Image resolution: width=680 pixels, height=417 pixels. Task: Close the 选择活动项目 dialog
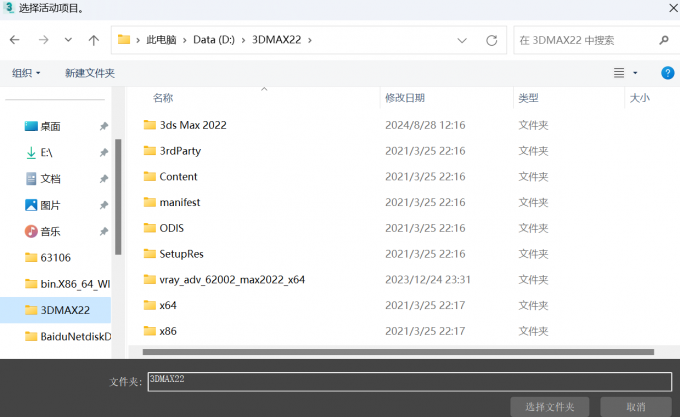[673, 8]
